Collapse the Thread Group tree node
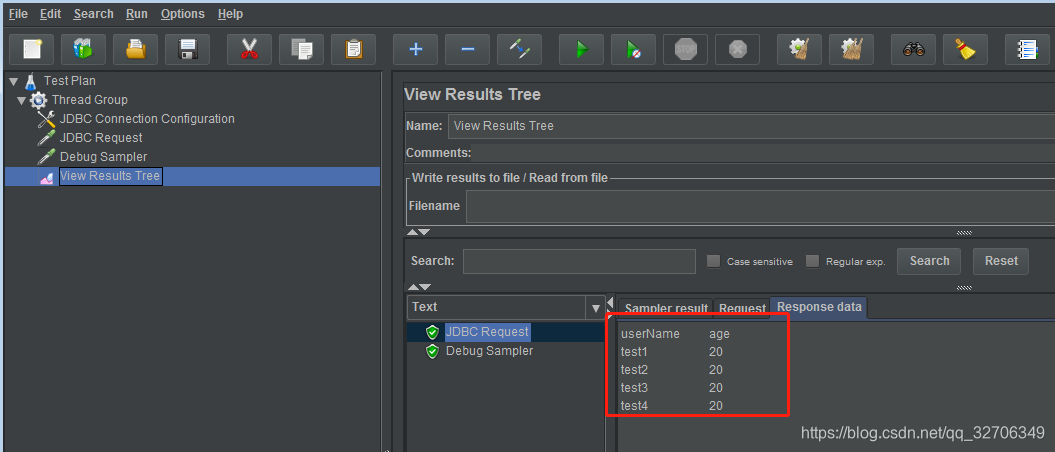 tap(22, 100)
